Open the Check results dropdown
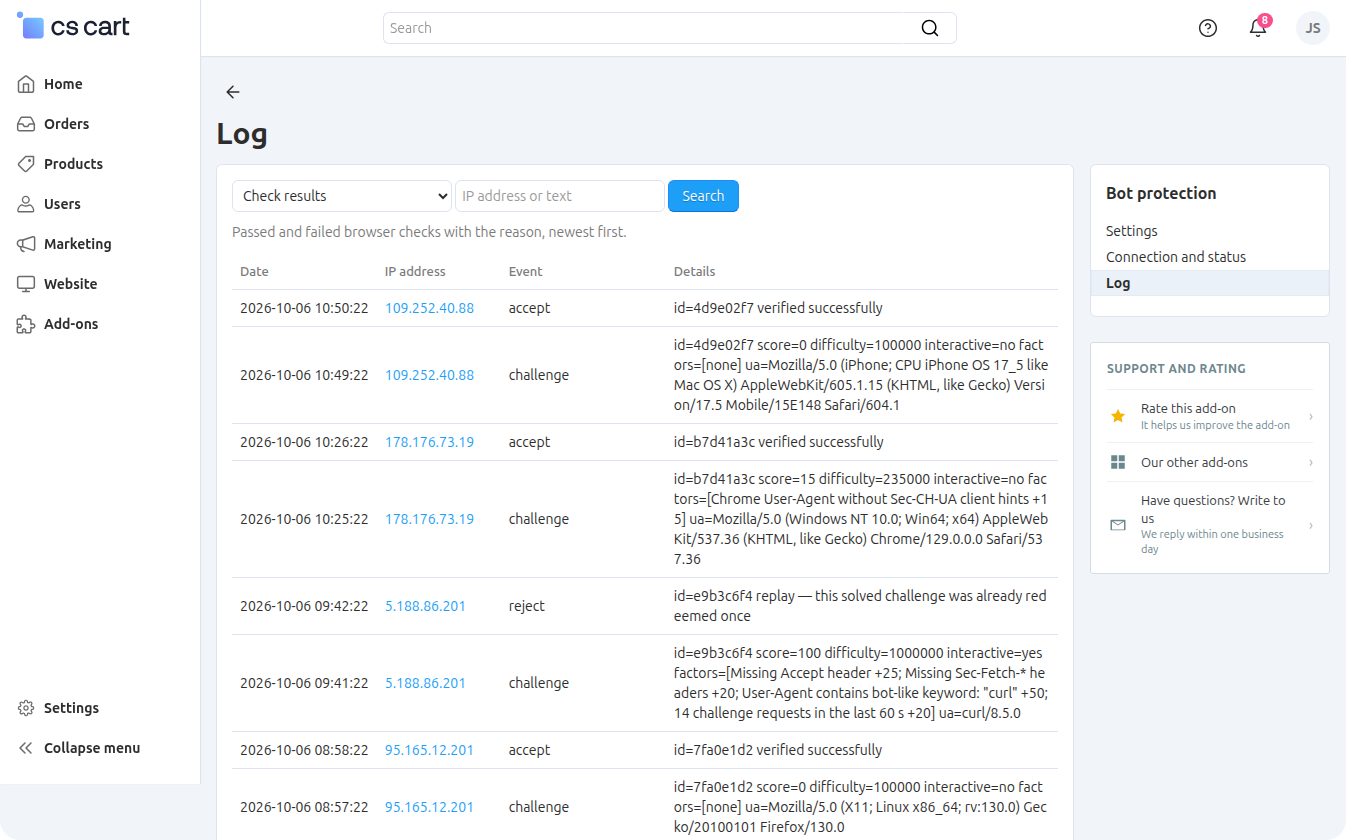The height and width of the screenshot is (840, 1346). 342,196
